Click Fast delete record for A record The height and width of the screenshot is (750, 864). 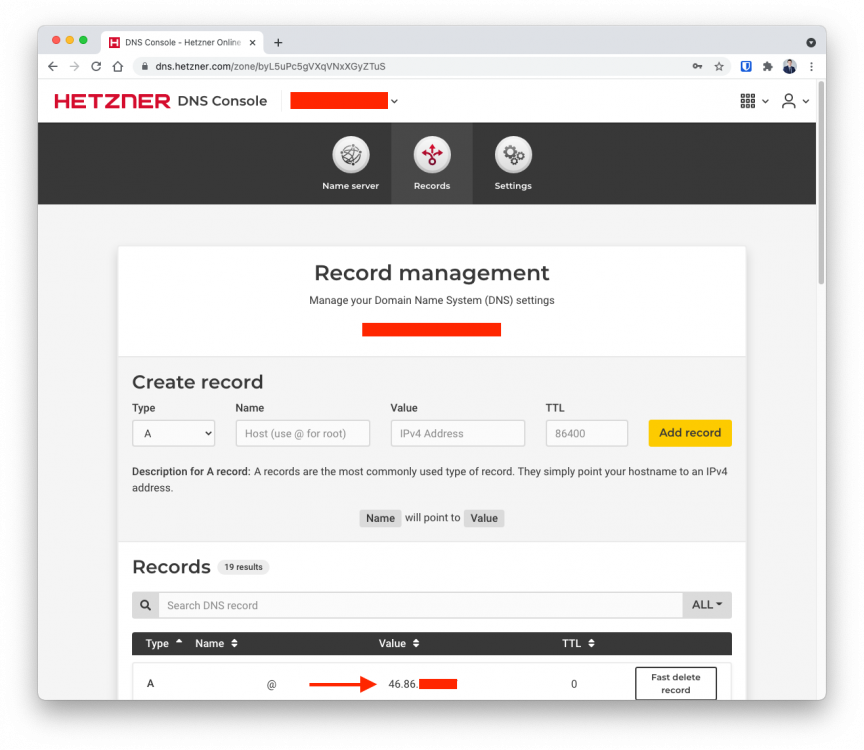coord(676,683)
